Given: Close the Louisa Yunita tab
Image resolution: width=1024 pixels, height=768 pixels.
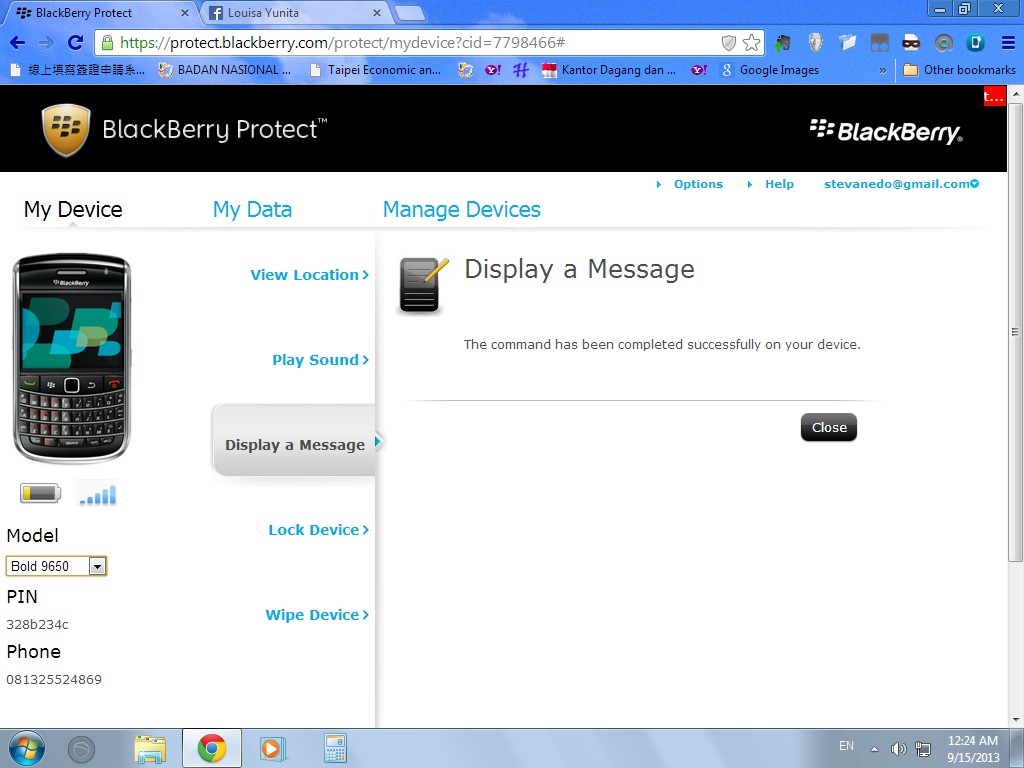Looking at the screenshot, I should click(x=377, y=13).
